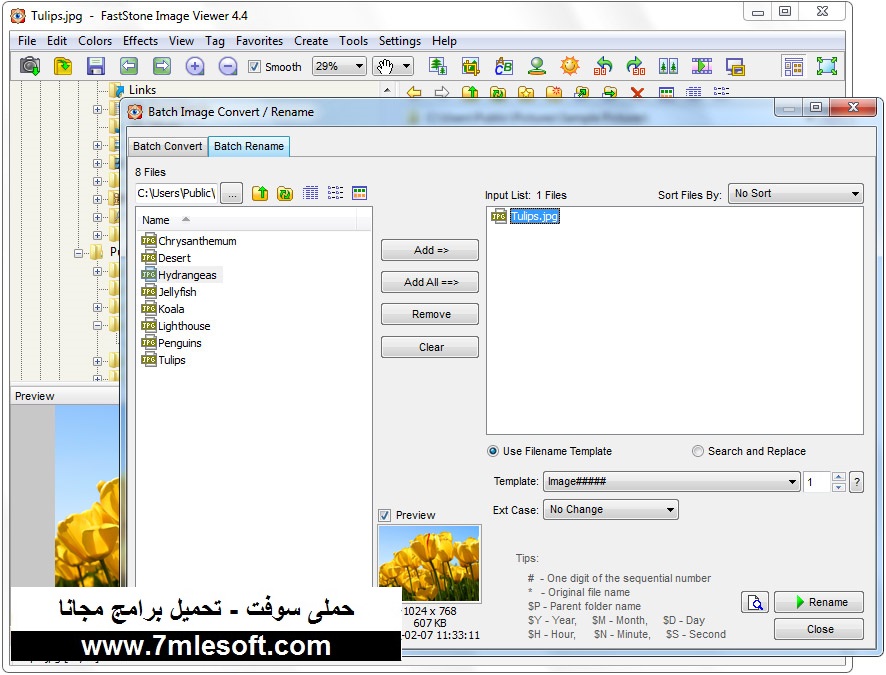Open the Draw Board text icon

[503, 66]
